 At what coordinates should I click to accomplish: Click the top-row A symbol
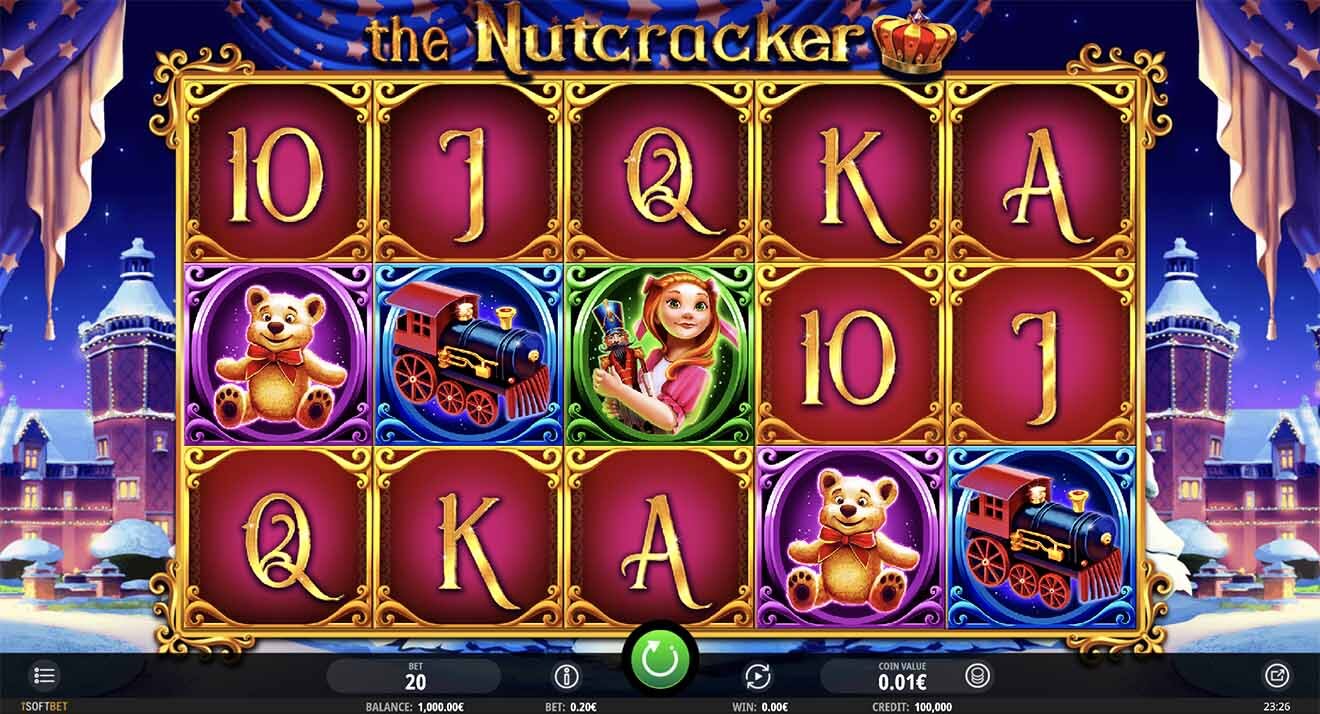(x=1040, y=172)
